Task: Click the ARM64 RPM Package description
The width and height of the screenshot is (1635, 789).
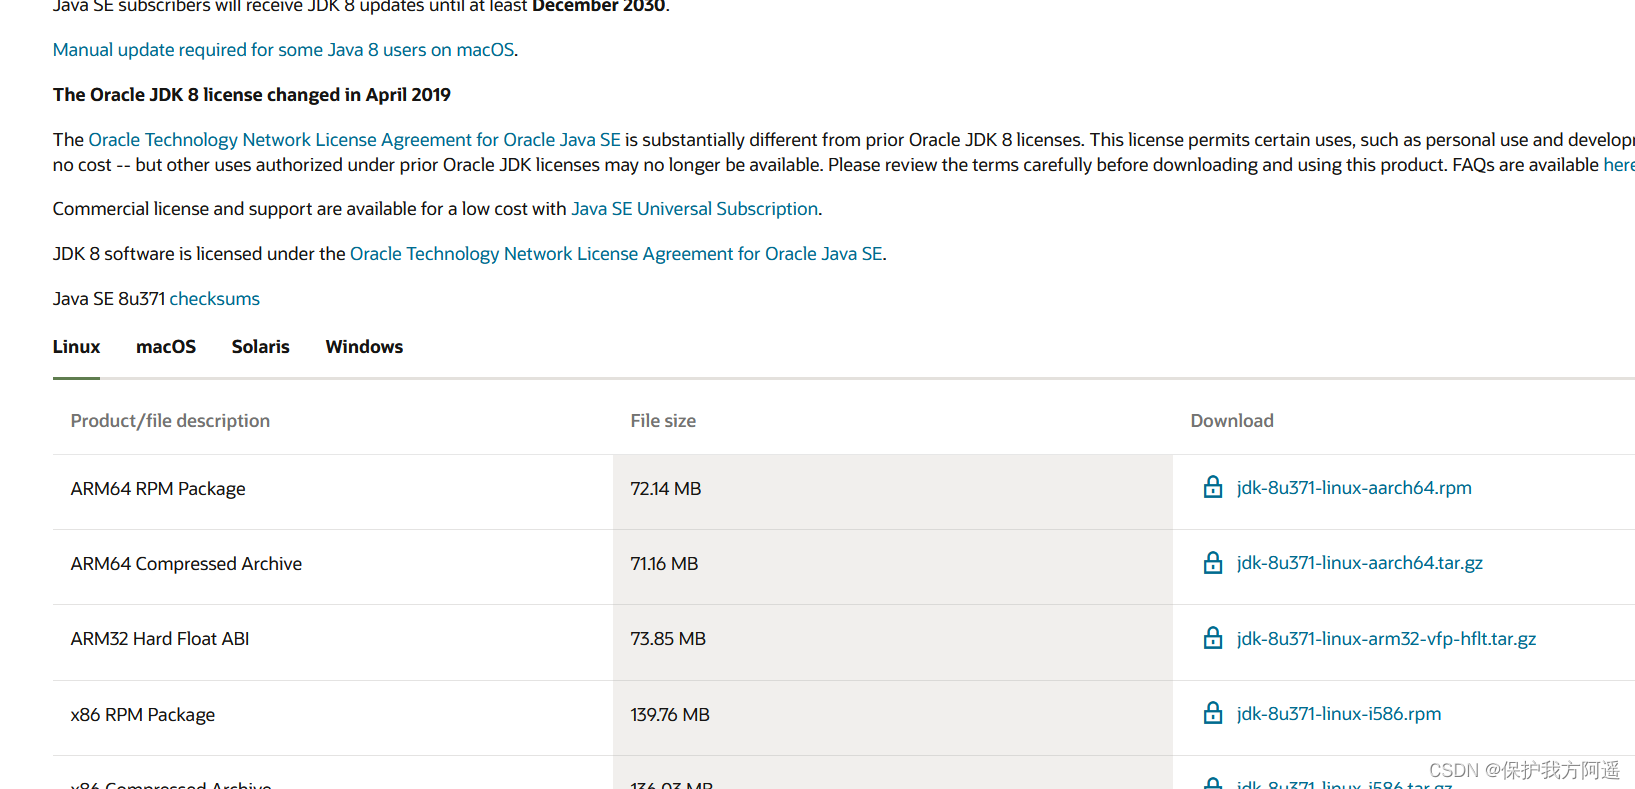Action: tap(158, 489)
